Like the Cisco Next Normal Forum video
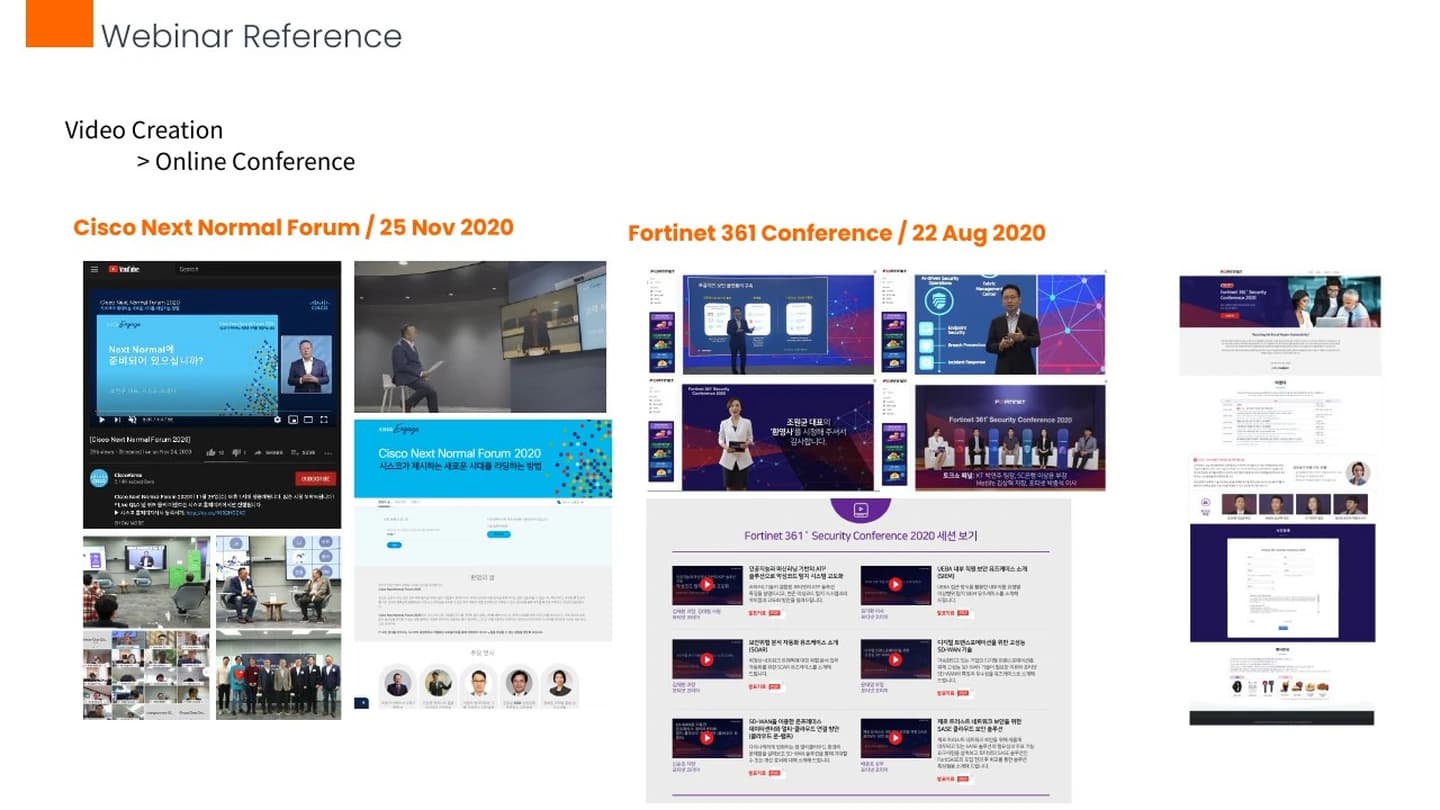The height and width of the screenshot is (810, 1440). 212,453
